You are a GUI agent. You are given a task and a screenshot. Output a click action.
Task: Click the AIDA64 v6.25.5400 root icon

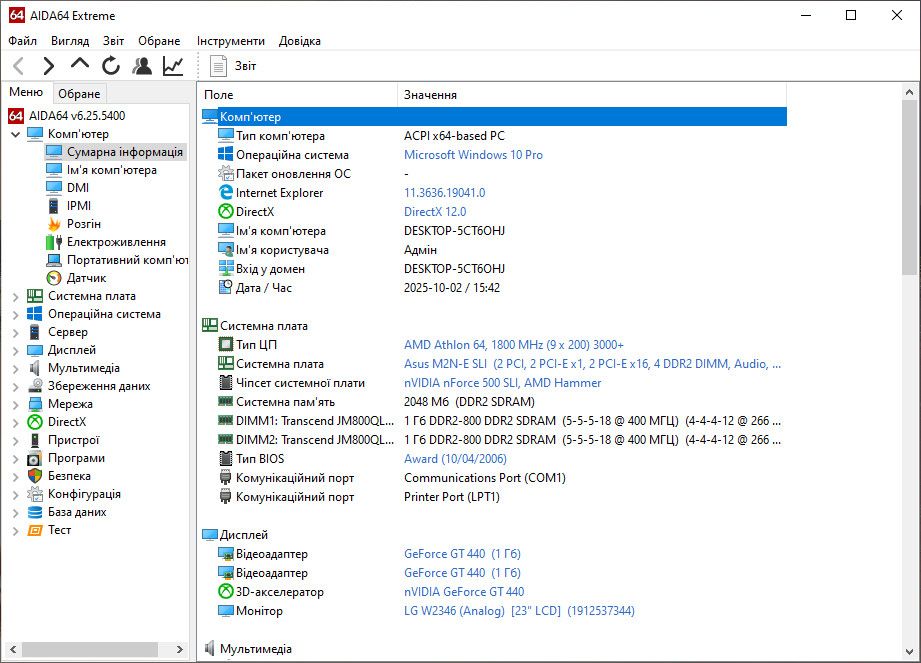[16, 116]
